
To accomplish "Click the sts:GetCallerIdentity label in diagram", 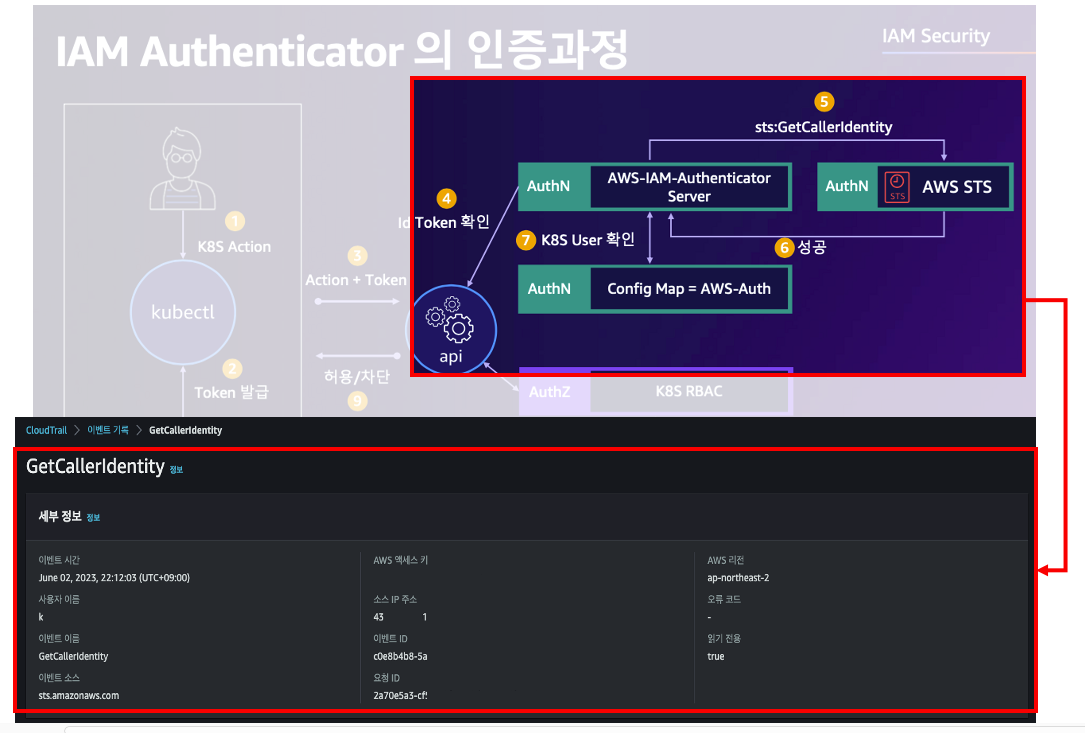I will tap(823, 127).
